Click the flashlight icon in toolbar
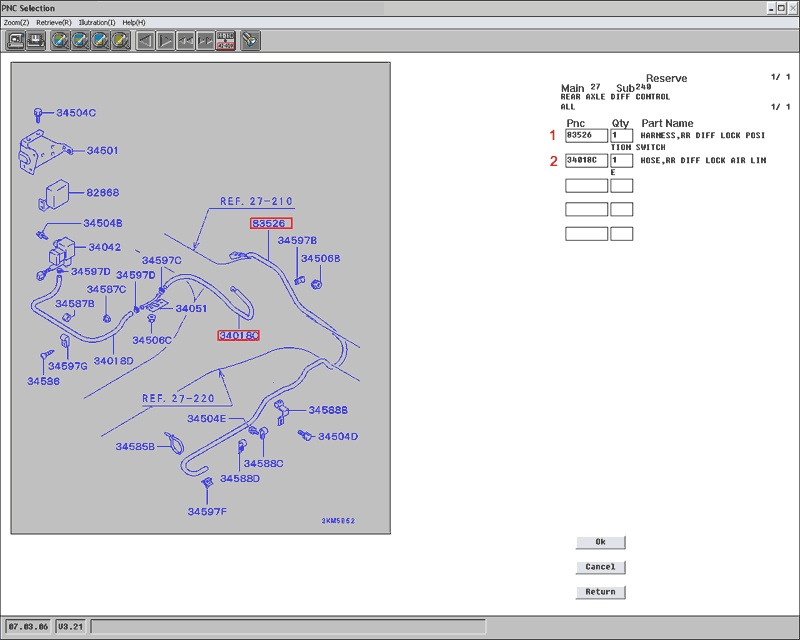 tap(250, 41)
